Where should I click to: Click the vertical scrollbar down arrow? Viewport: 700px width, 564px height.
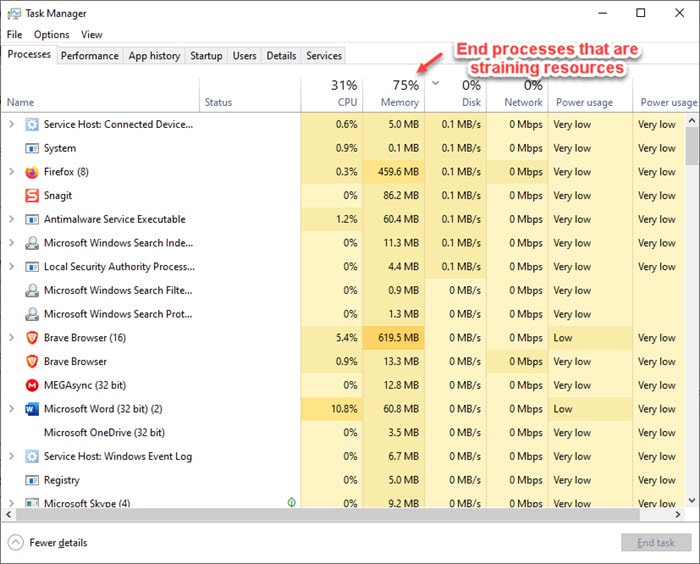[x=692, y=501]
